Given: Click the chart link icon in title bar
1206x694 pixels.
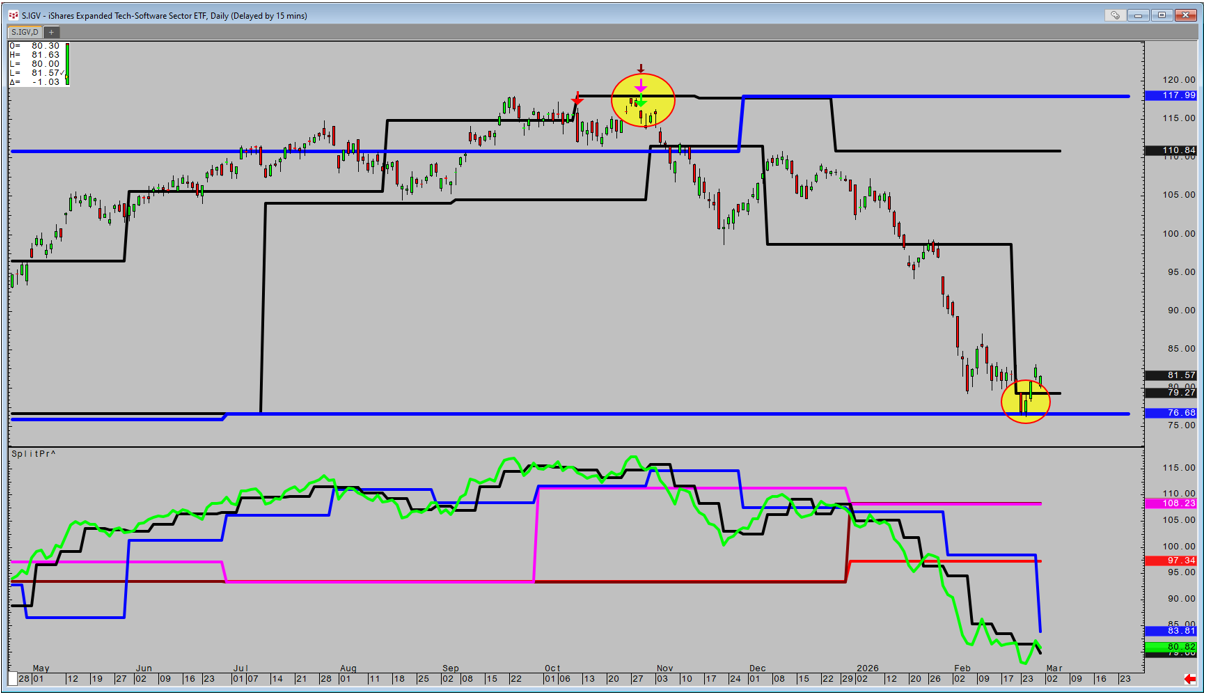Looking at the screenshot, I should 1115,15.
